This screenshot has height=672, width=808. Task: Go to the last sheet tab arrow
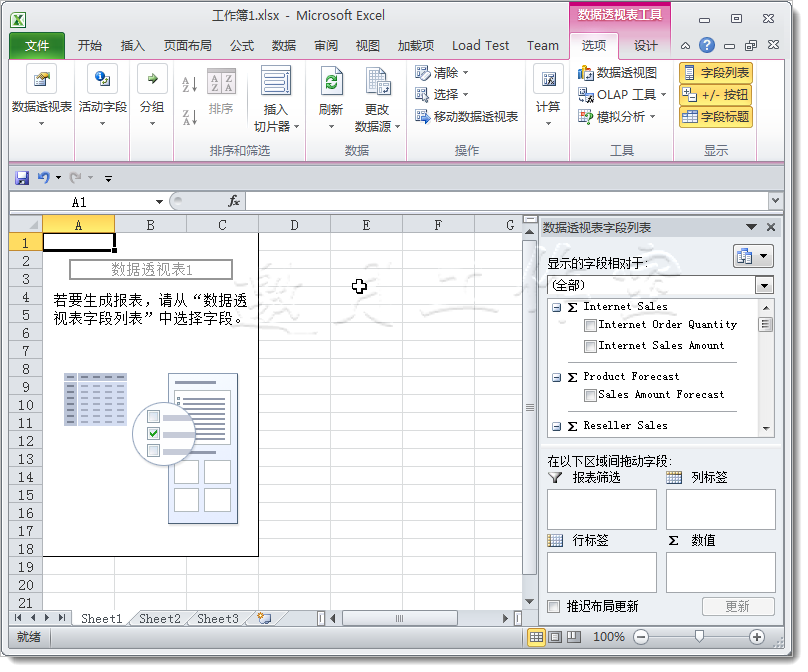(x=62, y=617)
